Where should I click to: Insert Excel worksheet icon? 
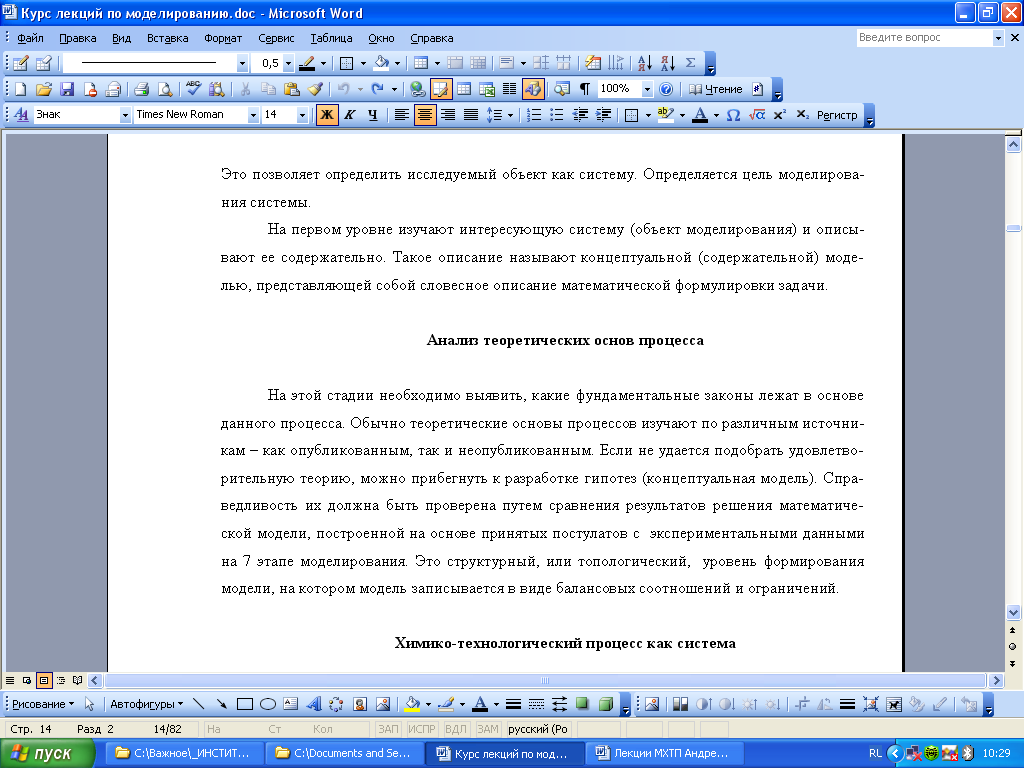coord(487,89)
